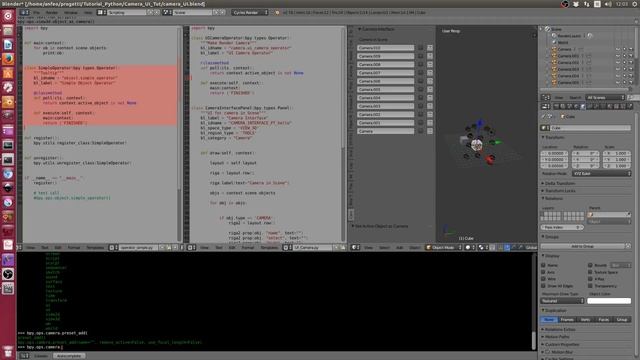Screen dimensions: 640x360
Task: Open the Material properties tab
Action: coord(609,107)
